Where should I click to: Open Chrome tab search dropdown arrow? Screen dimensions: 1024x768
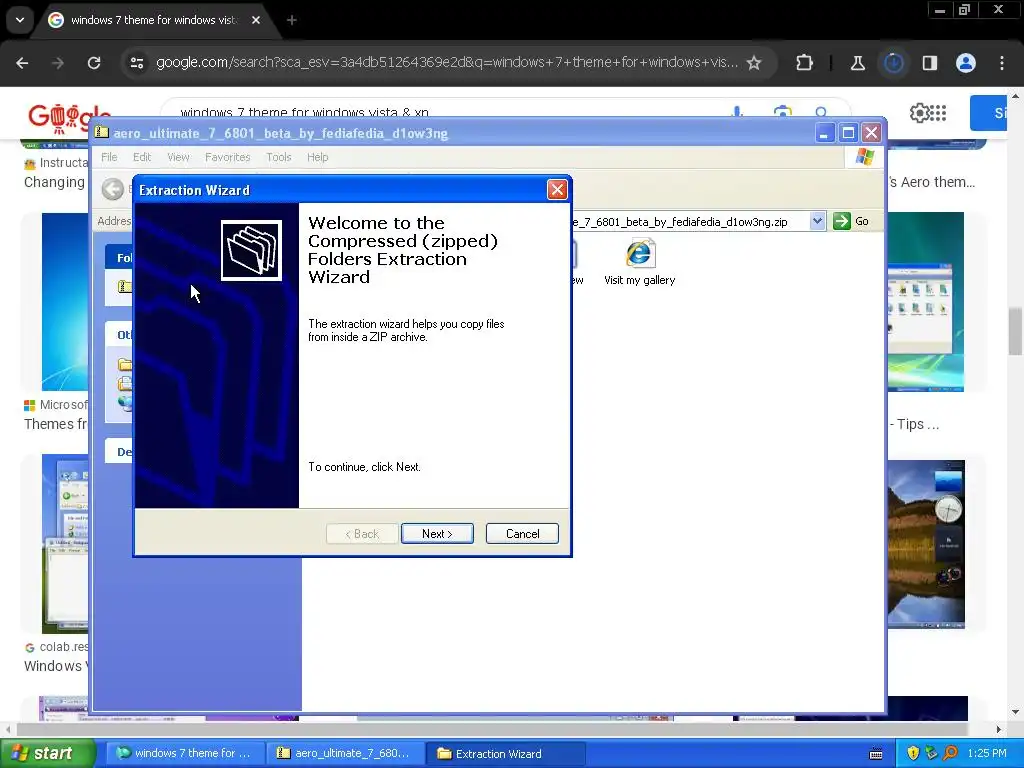coord(20,20)
